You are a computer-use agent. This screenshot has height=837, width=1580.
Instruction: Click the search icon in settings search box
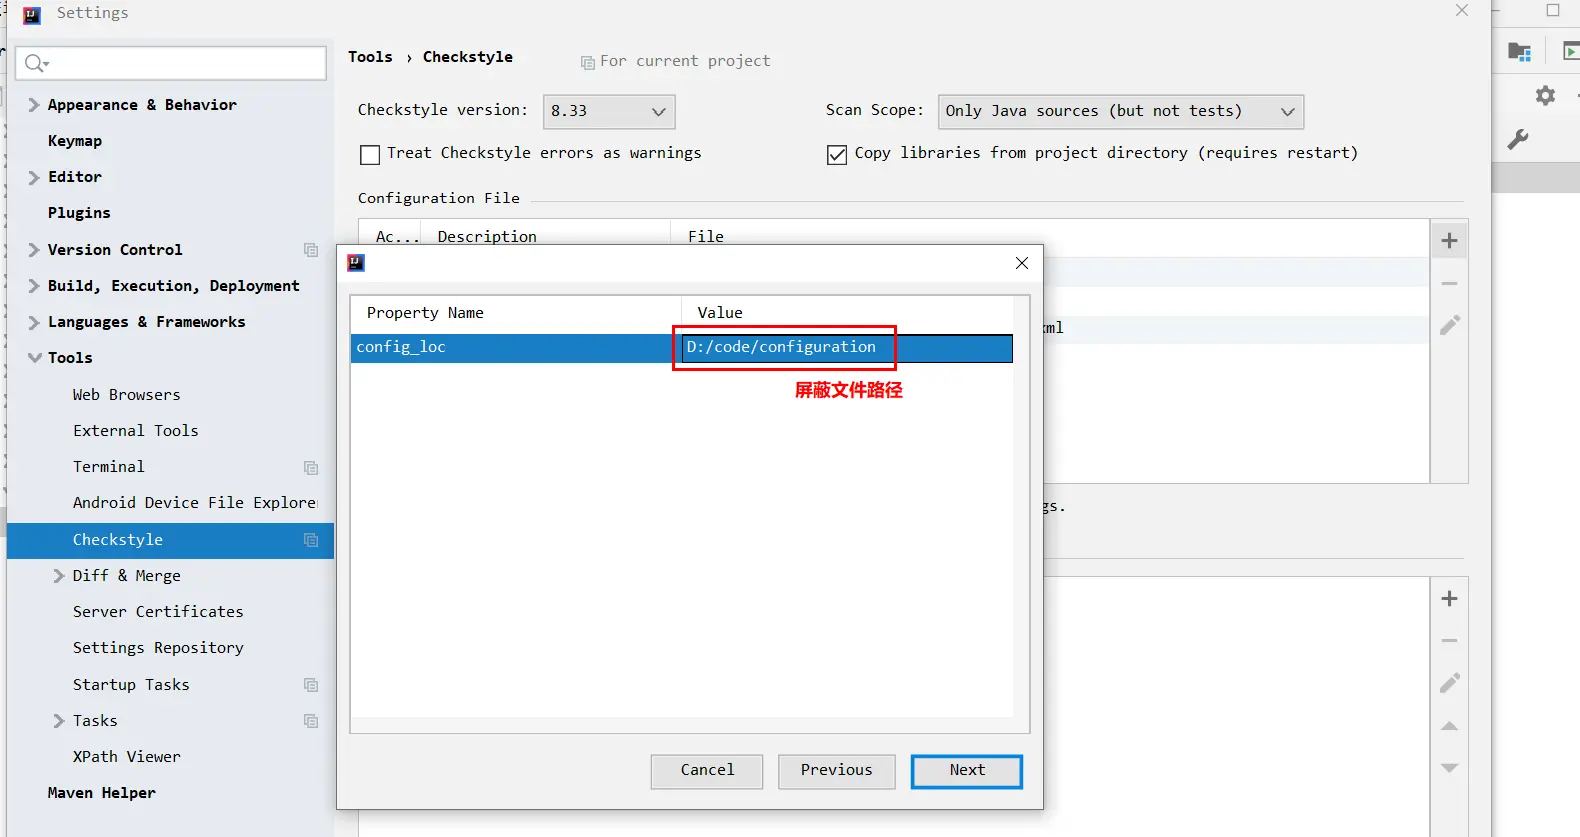pyautogui.click(x=36, y=63)
